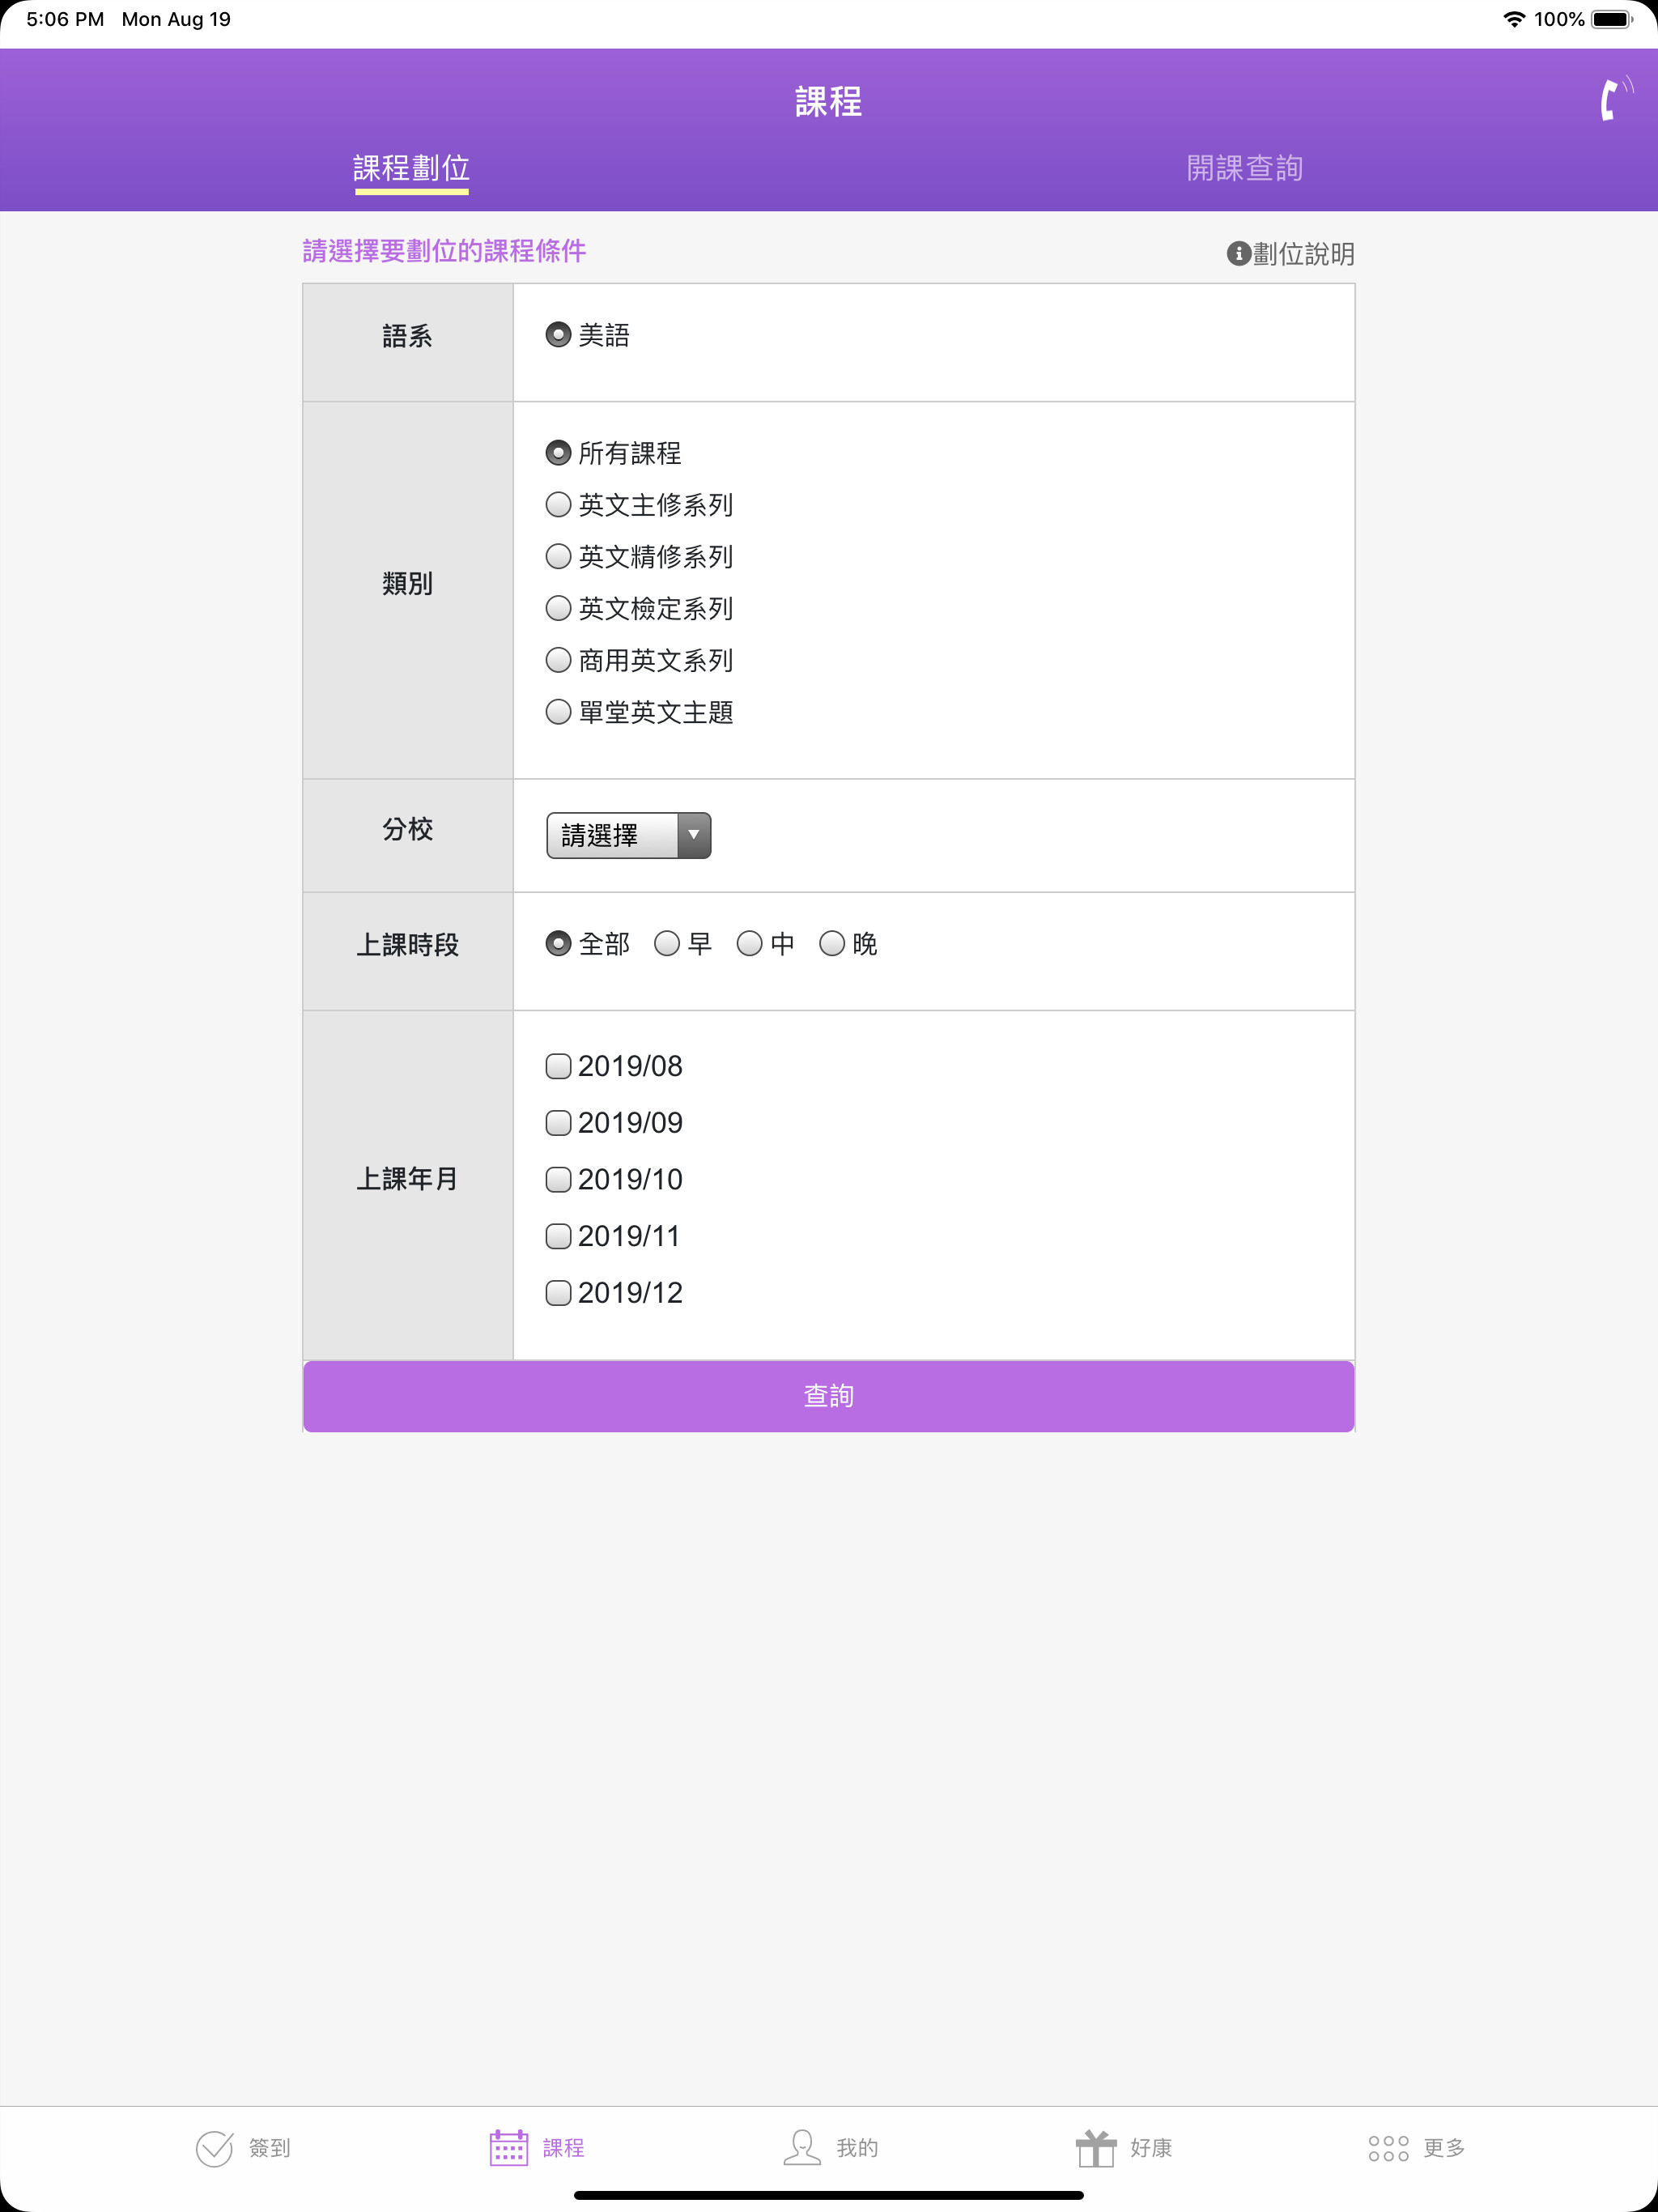
Task: Check the 2019/09 month checkbox
Action: [558, 1123]
